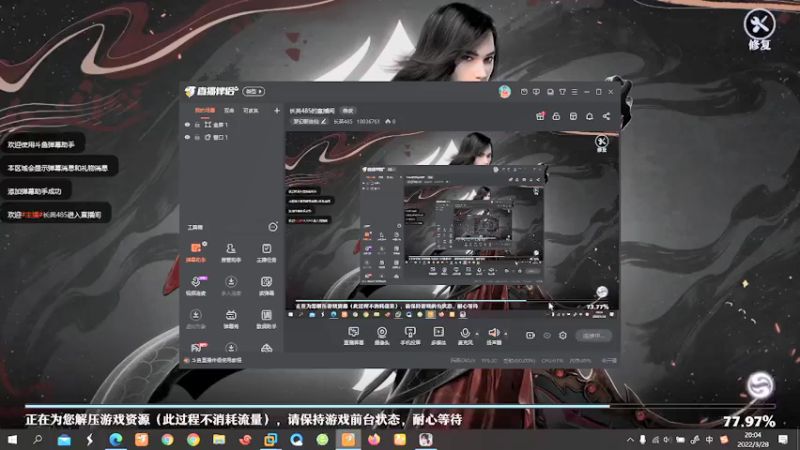Open the 多人连麦 download tool
The image size is (800, 450).
(x=231, y=286)
